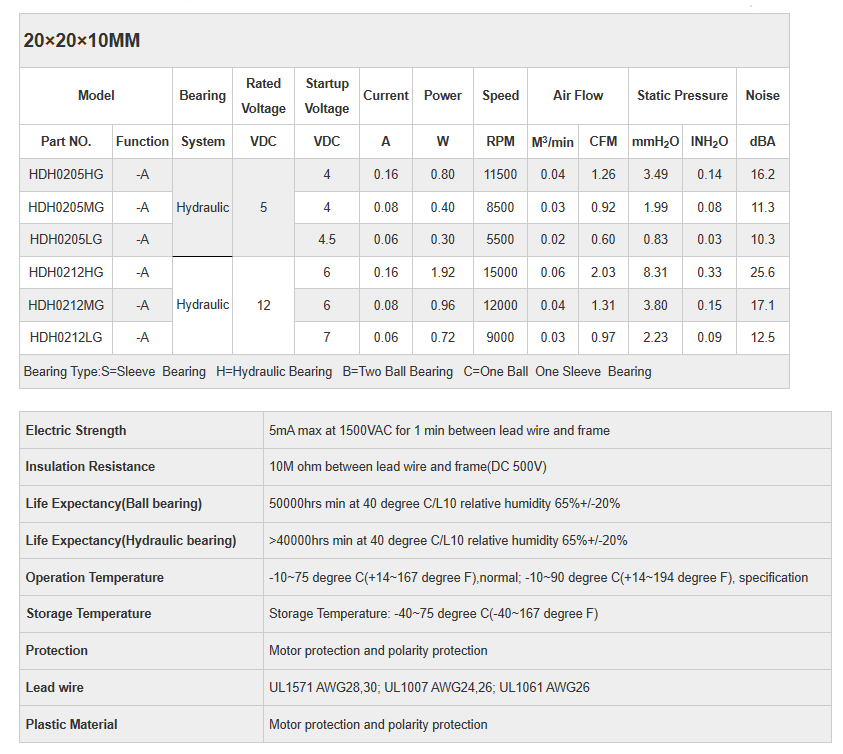The width and height of the screenshot is (843, 754).
Task: Click the 3.49 mmH2O pressure value
Action: [655, 175]
